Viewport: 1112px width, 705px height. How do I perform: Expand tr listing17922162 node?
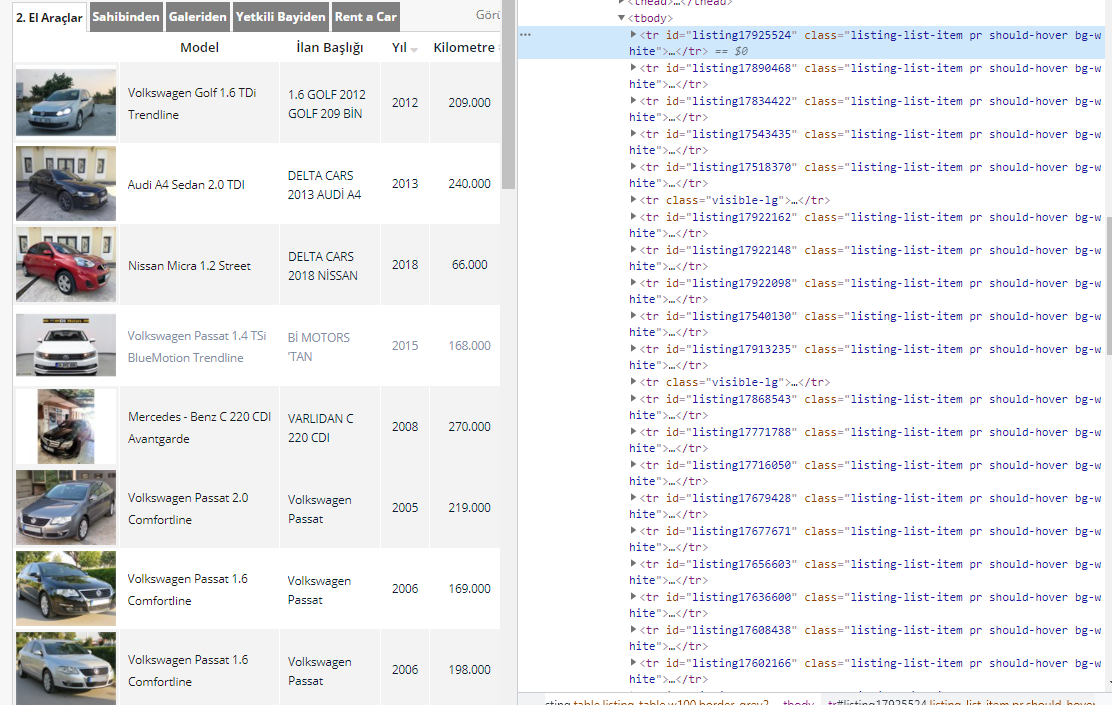(x=633, y=216)
